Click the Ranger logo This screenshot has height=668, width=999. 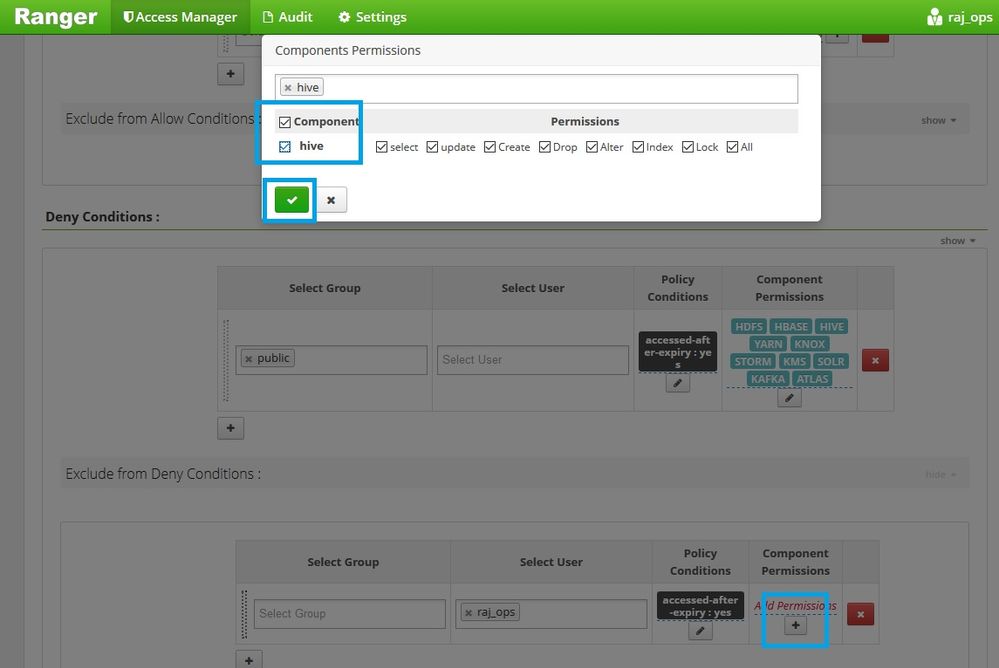pyautogui.click(x=55, y=17)
